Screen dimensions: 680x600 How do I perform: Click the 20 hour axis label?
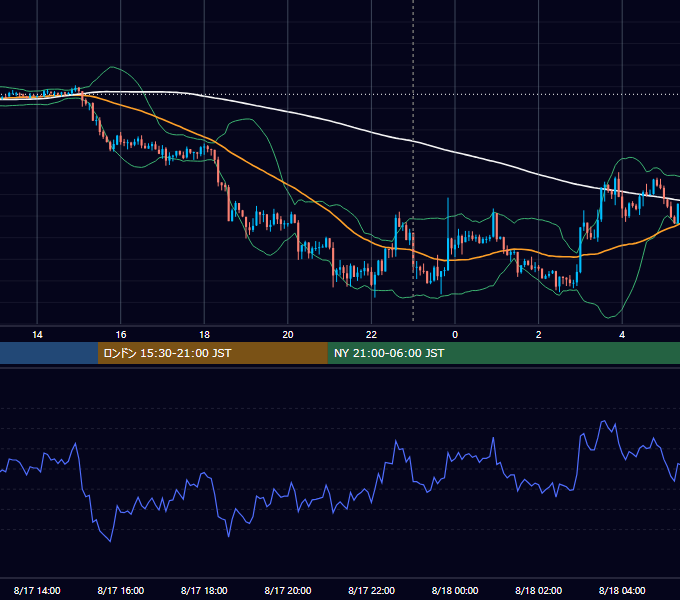click(288, 335)
